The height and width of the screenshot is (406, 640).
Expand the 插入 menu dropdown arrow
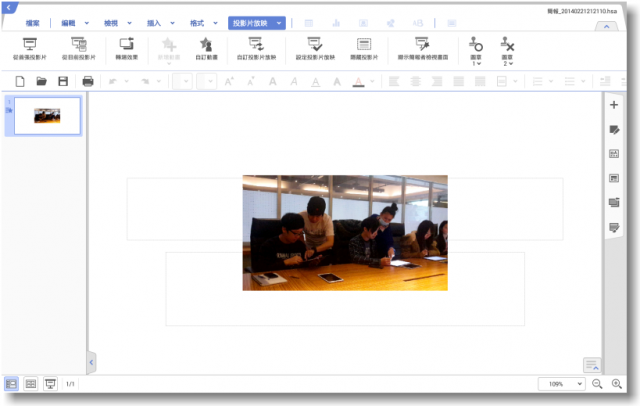tap(172, 23)
